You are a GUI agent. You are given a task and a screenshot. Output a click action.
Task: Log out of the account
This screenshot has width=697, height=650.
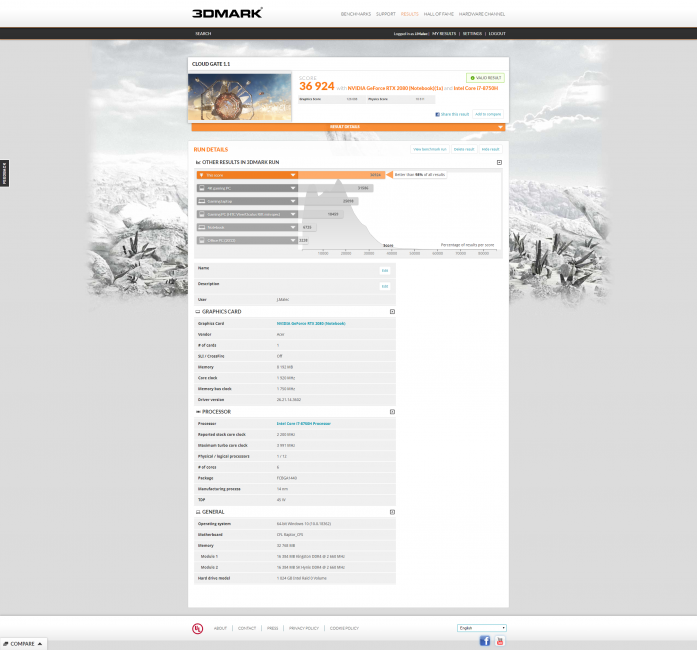click(497, 34)
